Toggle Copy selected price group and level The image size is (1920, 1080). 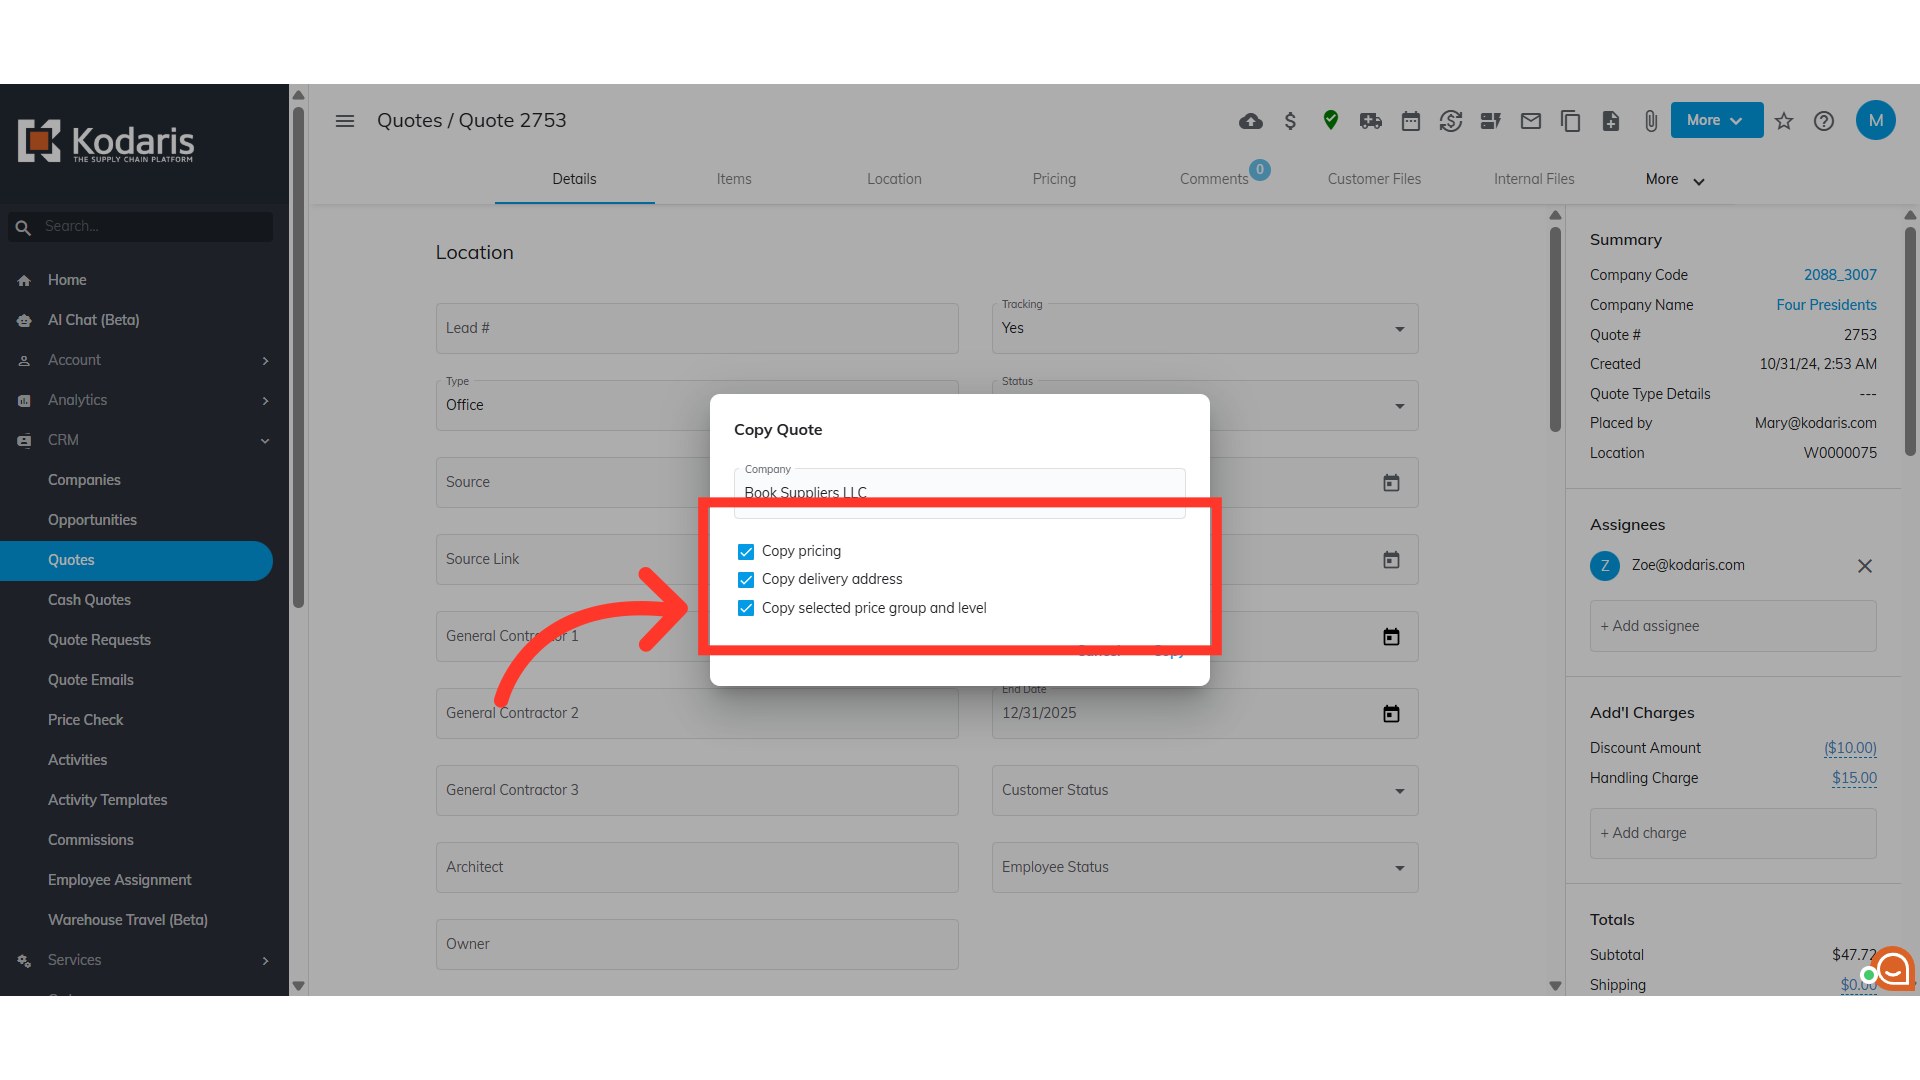746,608
